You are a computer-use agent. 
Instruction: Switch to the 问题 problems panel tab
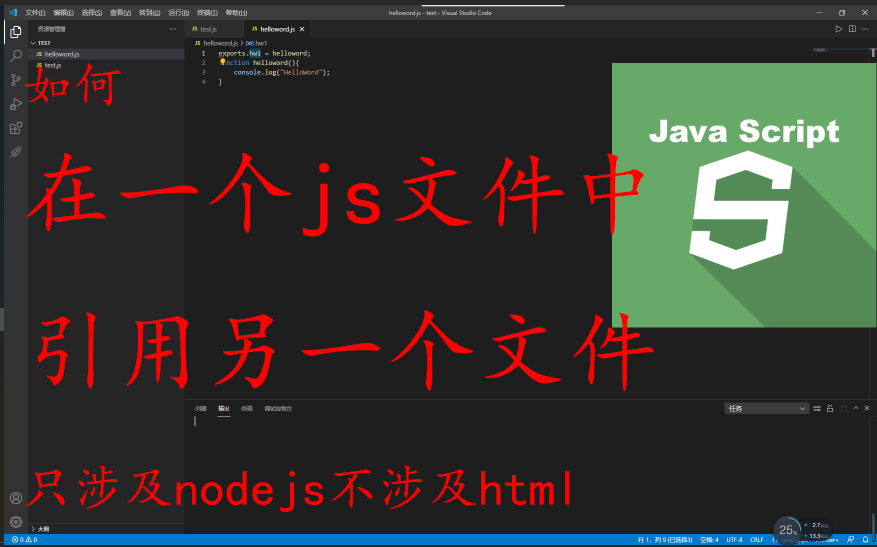click(201, 408)
